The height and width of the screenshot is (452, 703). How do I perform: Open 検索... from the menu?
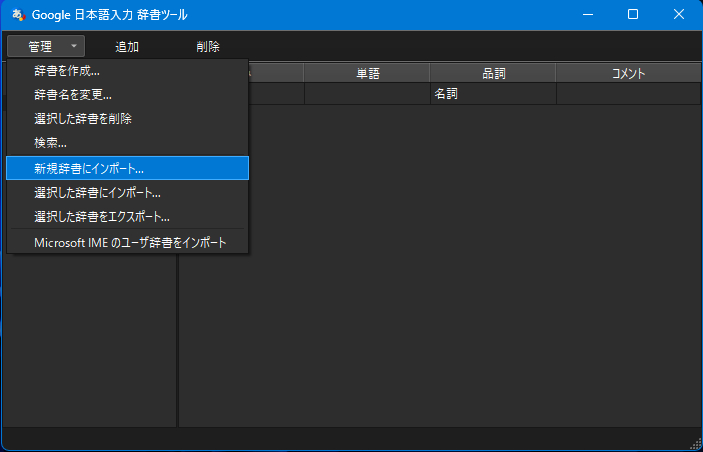pyautogui.click(x=127, y=143)
